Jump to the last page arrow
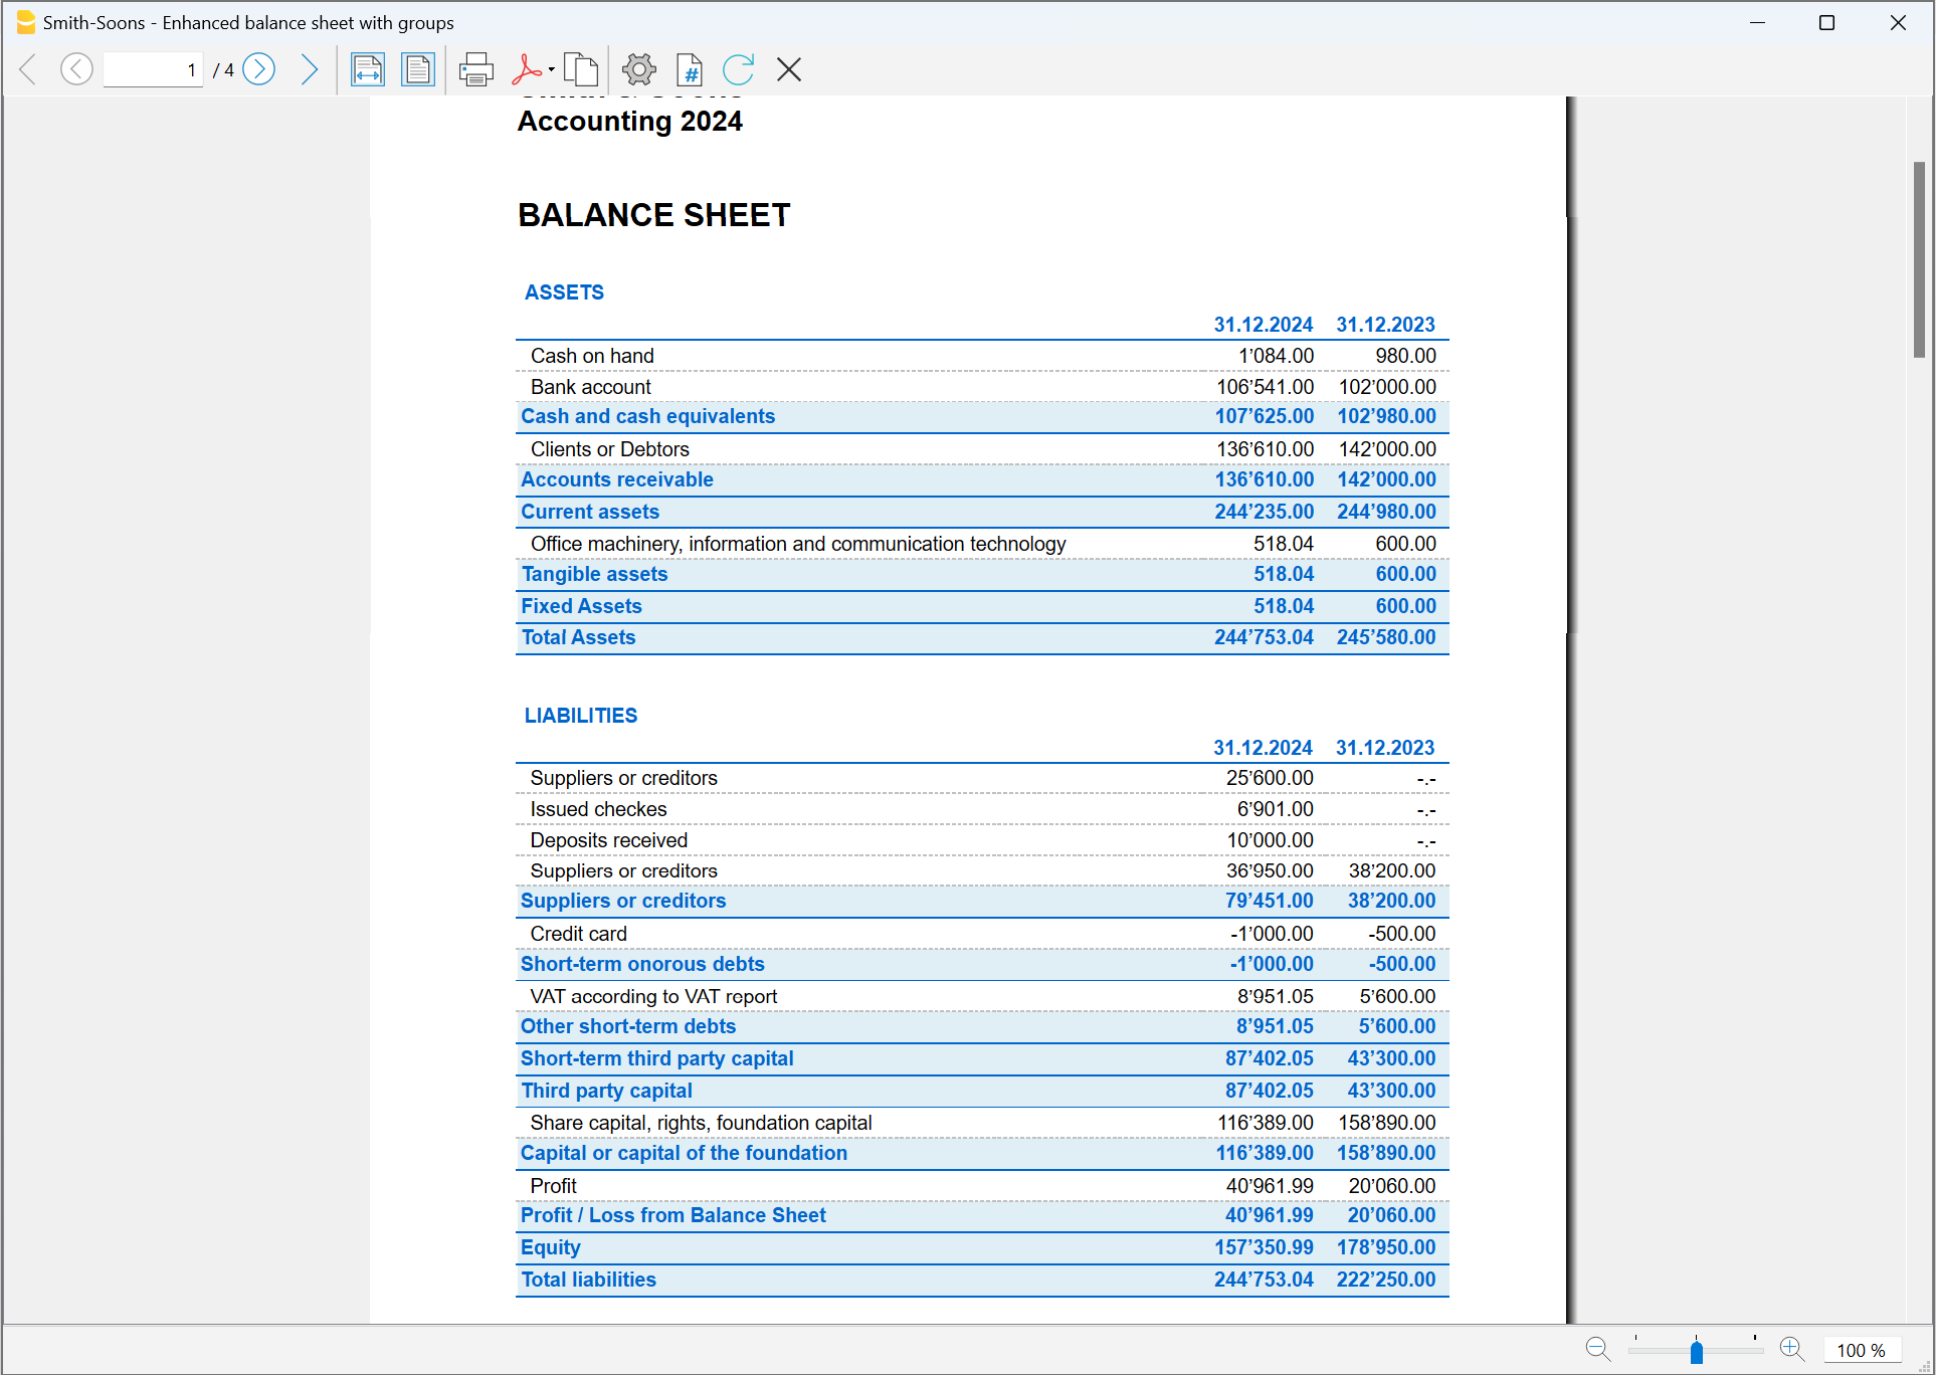 (x=309, y=69)
